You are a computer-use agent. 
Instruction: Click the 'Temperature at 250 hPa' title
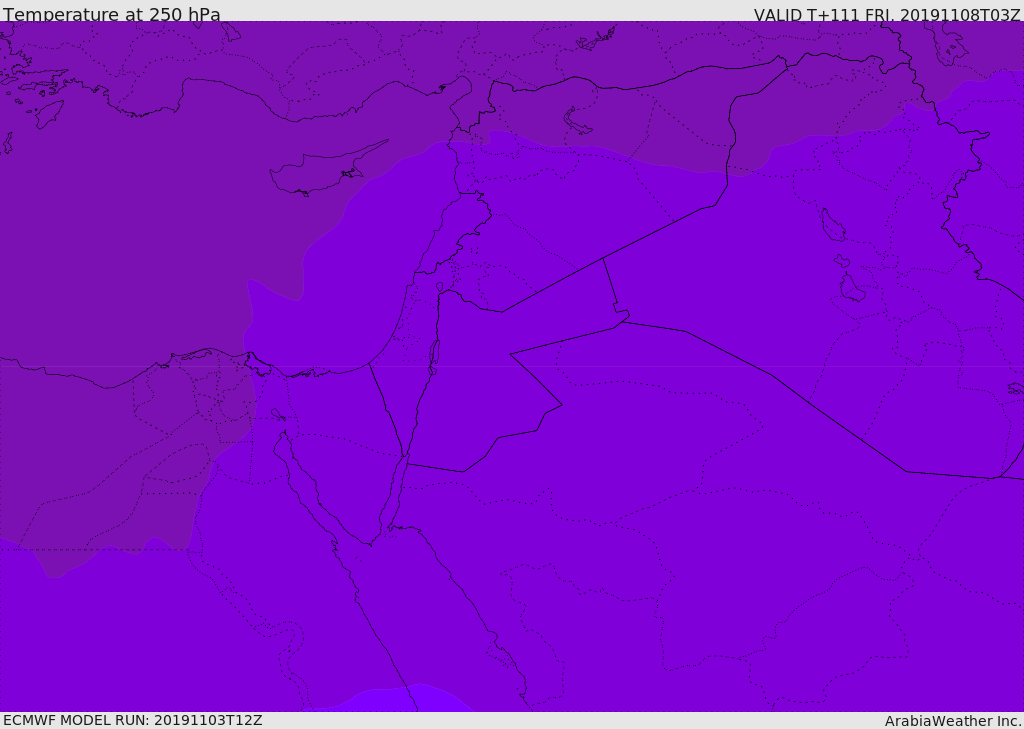coord(112,14)
